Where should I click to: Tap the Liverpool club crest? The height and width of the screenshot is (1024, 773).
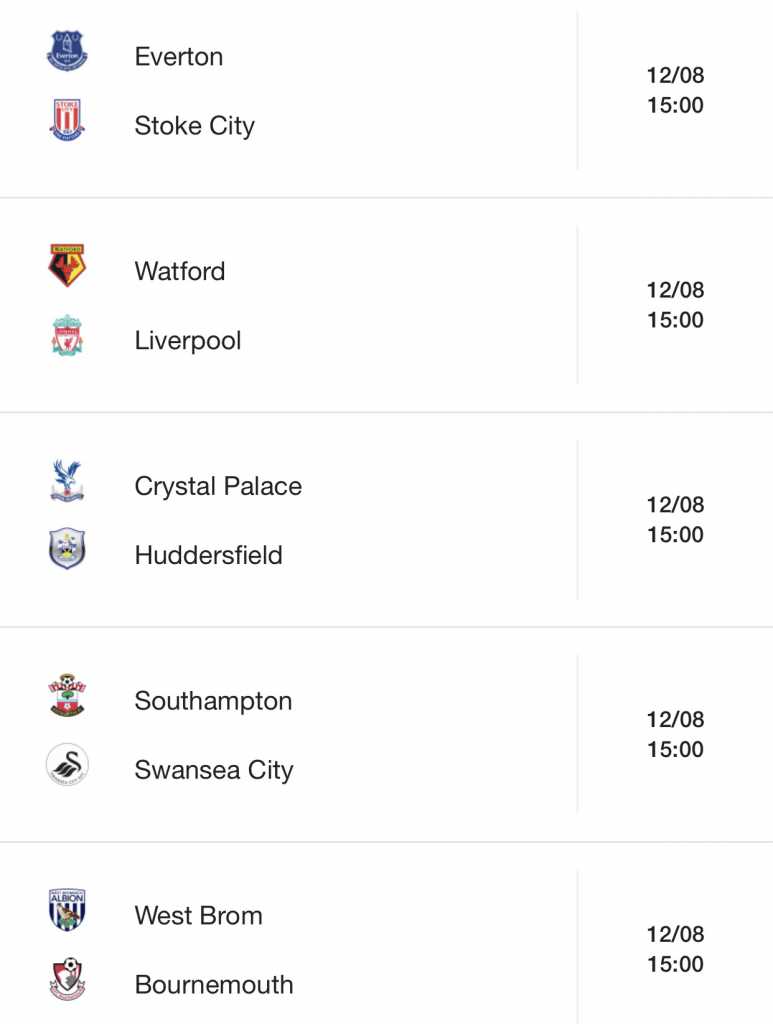[x=67, y=336]
